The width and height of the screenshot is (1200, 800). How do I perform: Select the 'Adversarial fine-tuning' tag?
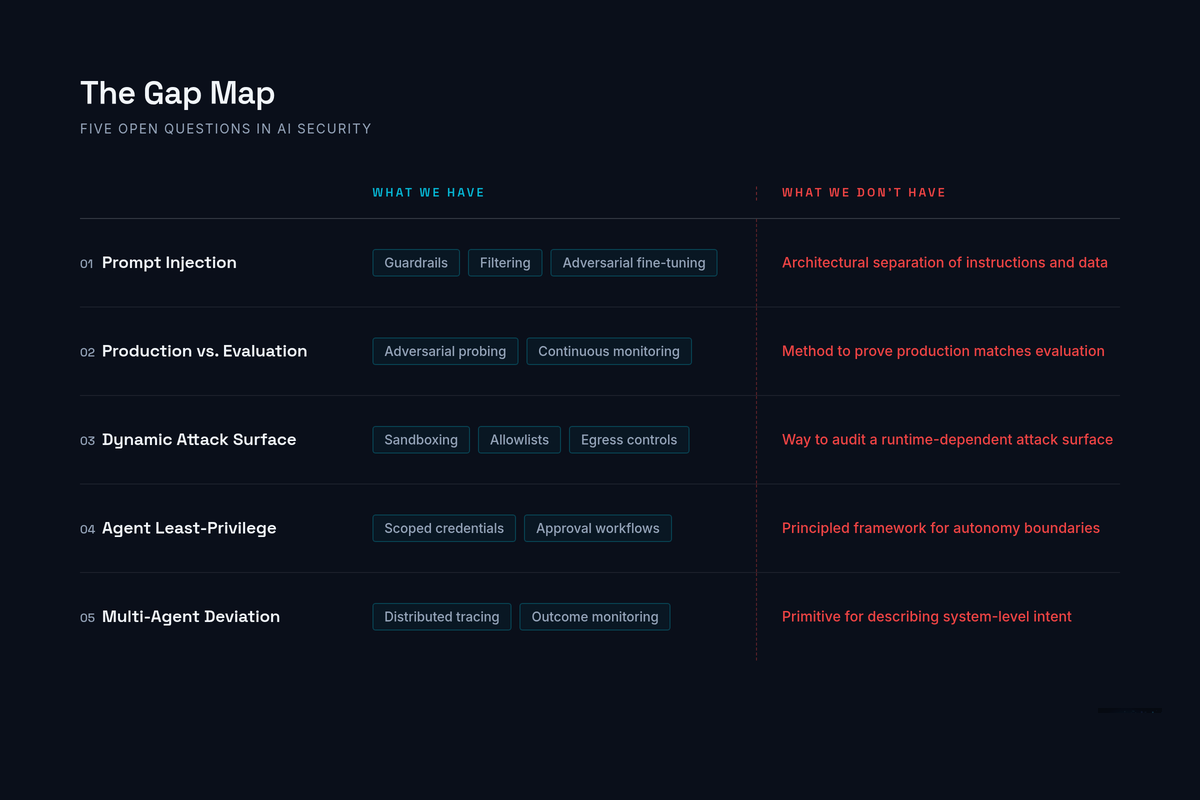pos(634,263)
